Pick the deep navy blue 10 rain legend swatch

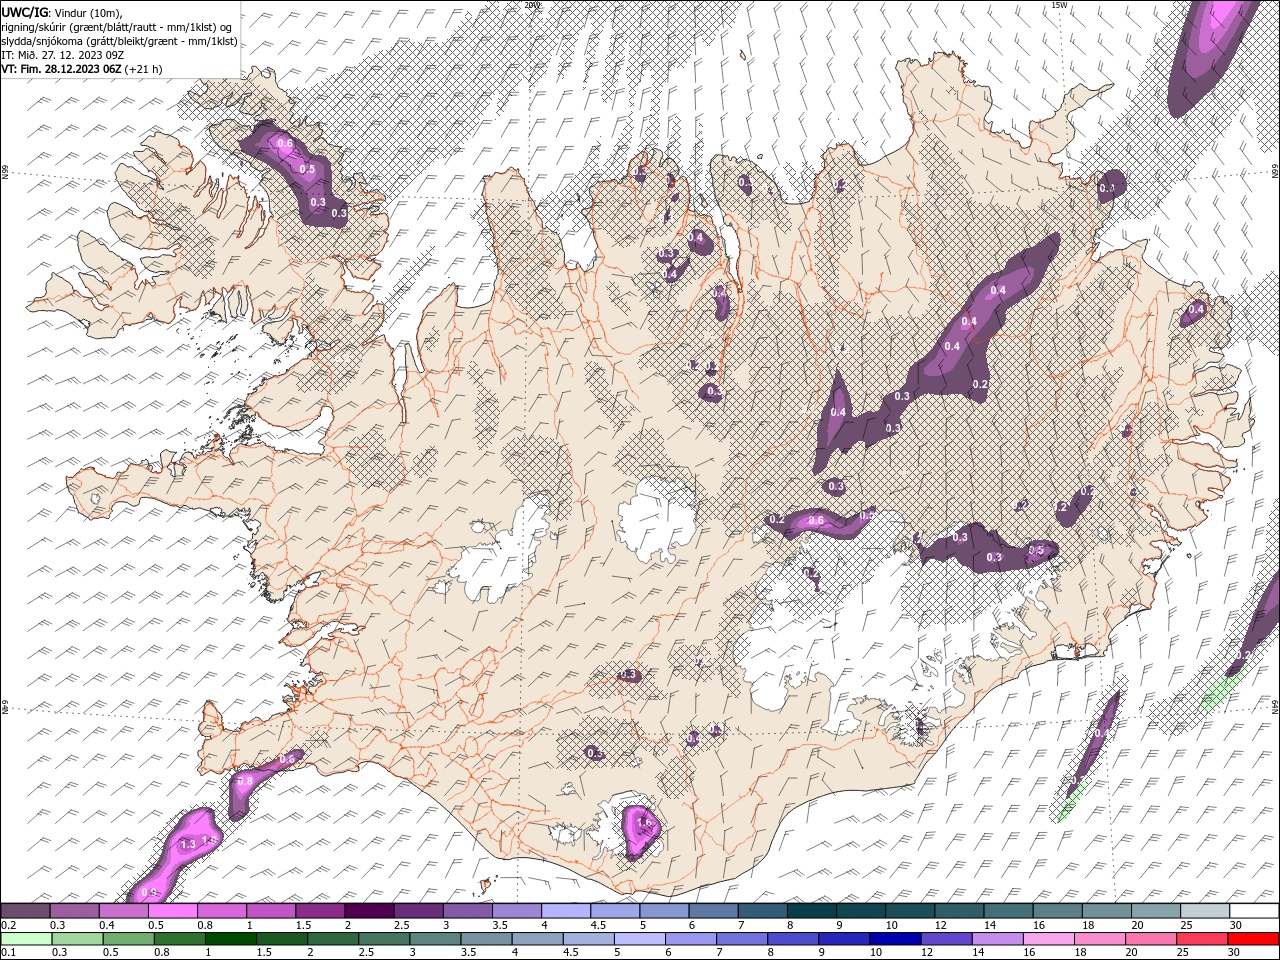pyautogui.click(x=895, y=939)
